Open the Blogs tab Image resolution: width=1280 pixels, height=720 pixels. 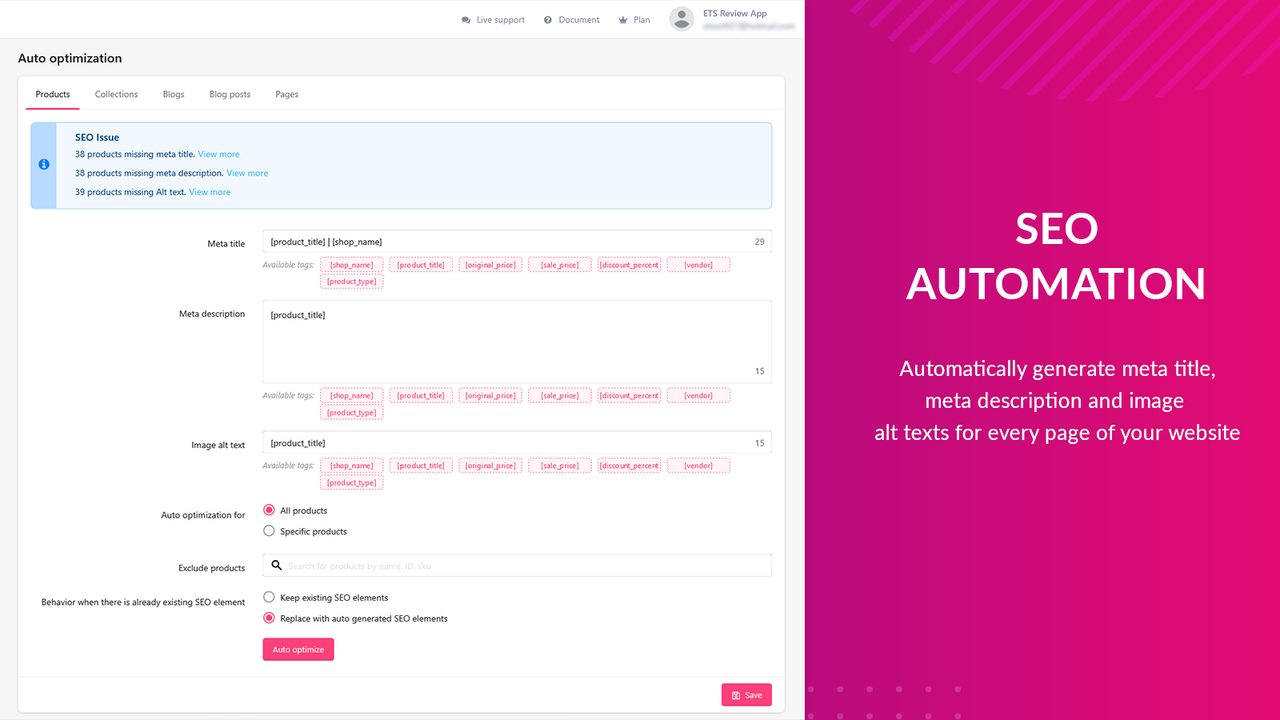point(173,93)
